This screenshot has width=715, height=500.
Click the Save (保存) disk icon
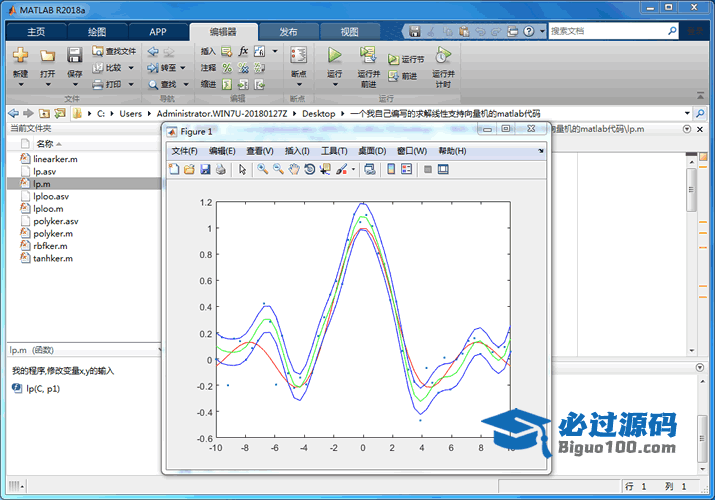pos(74,55)
